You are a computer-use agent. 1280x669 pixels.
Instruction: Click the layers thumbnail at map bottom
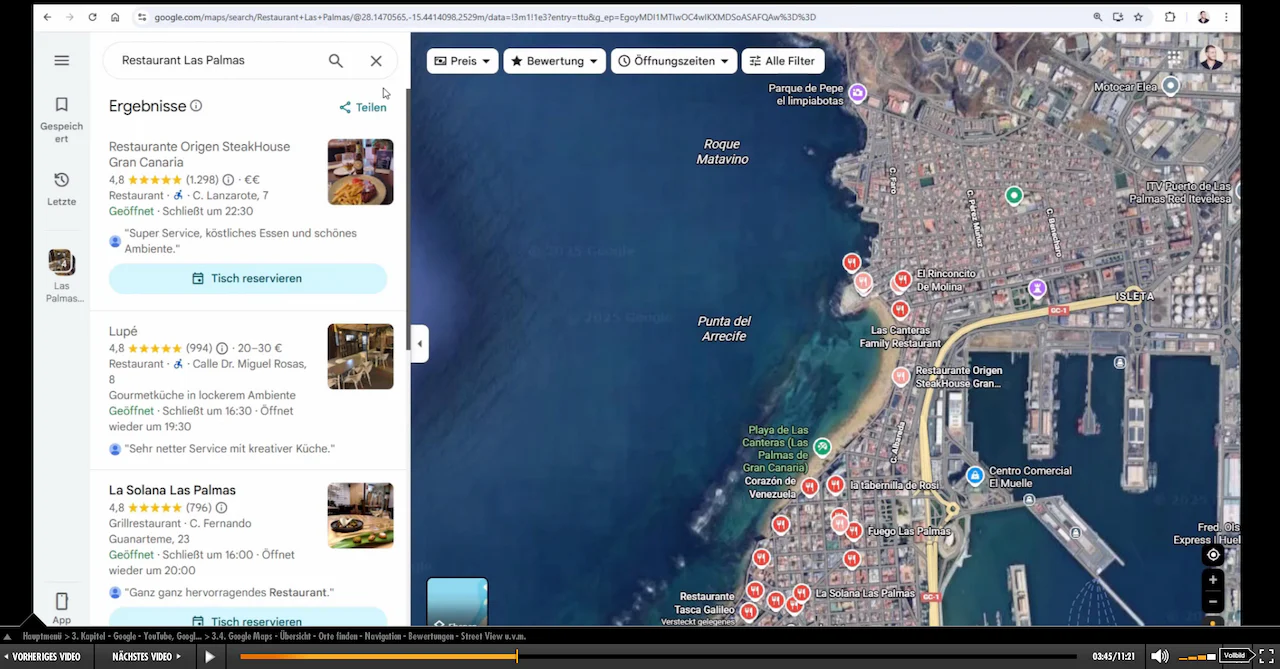tap(458, 602)
